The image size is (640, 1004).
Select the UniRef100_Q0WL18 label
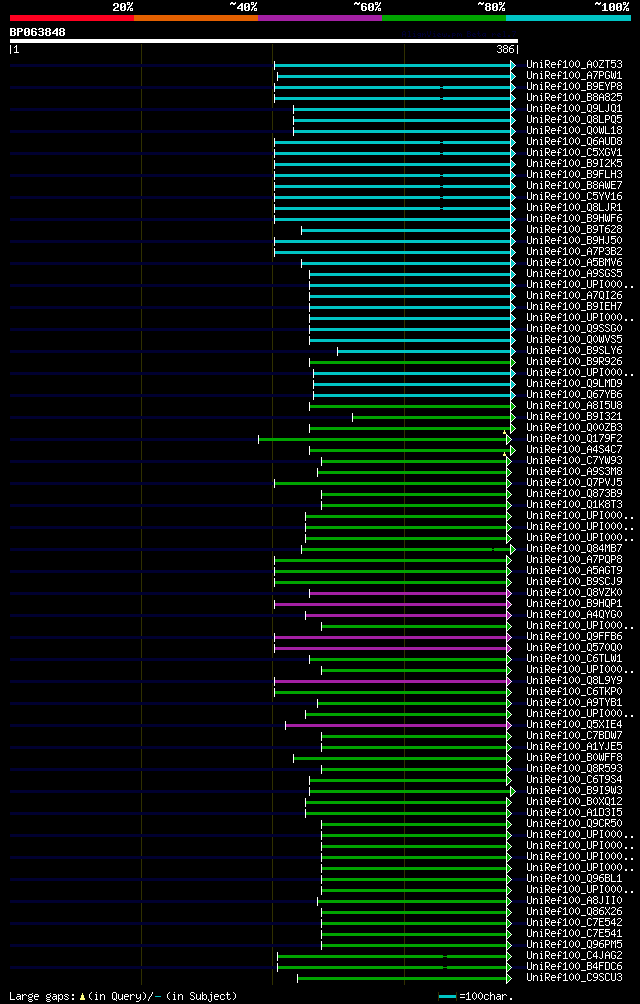574,131
